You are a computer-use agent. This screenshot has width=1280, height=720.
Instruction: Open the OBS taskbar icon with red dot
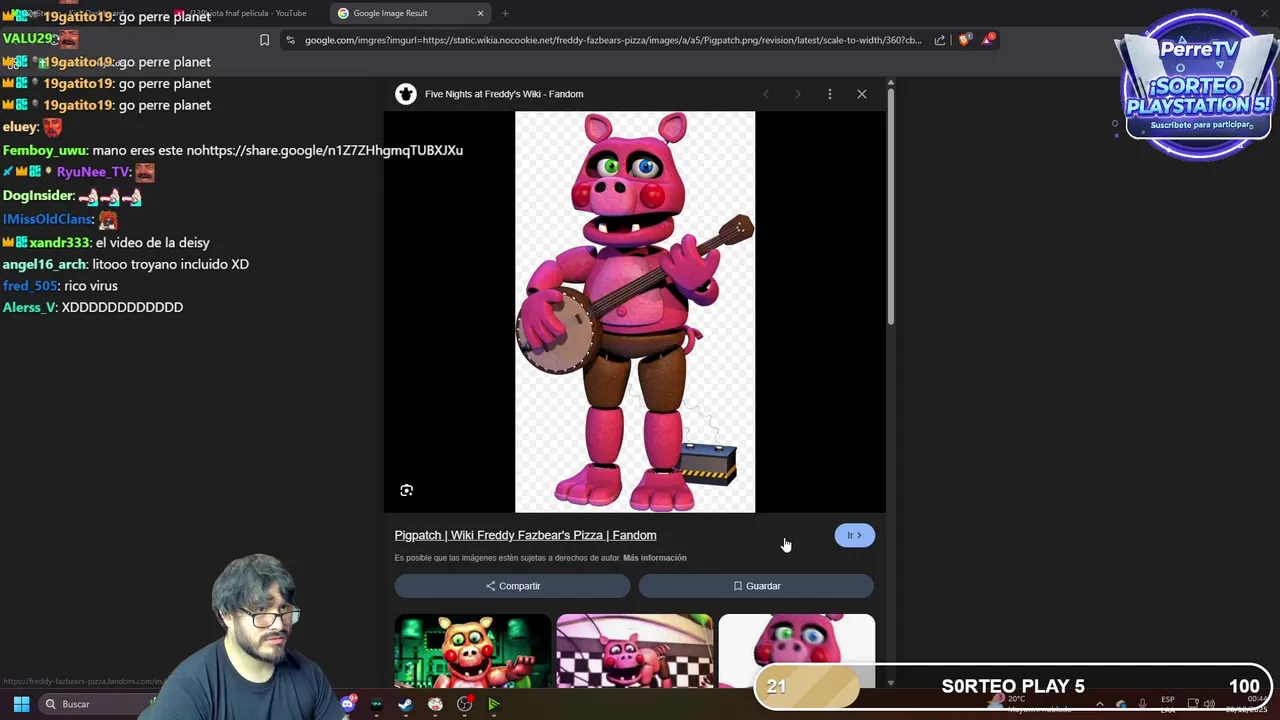click(x=464, y=704)
